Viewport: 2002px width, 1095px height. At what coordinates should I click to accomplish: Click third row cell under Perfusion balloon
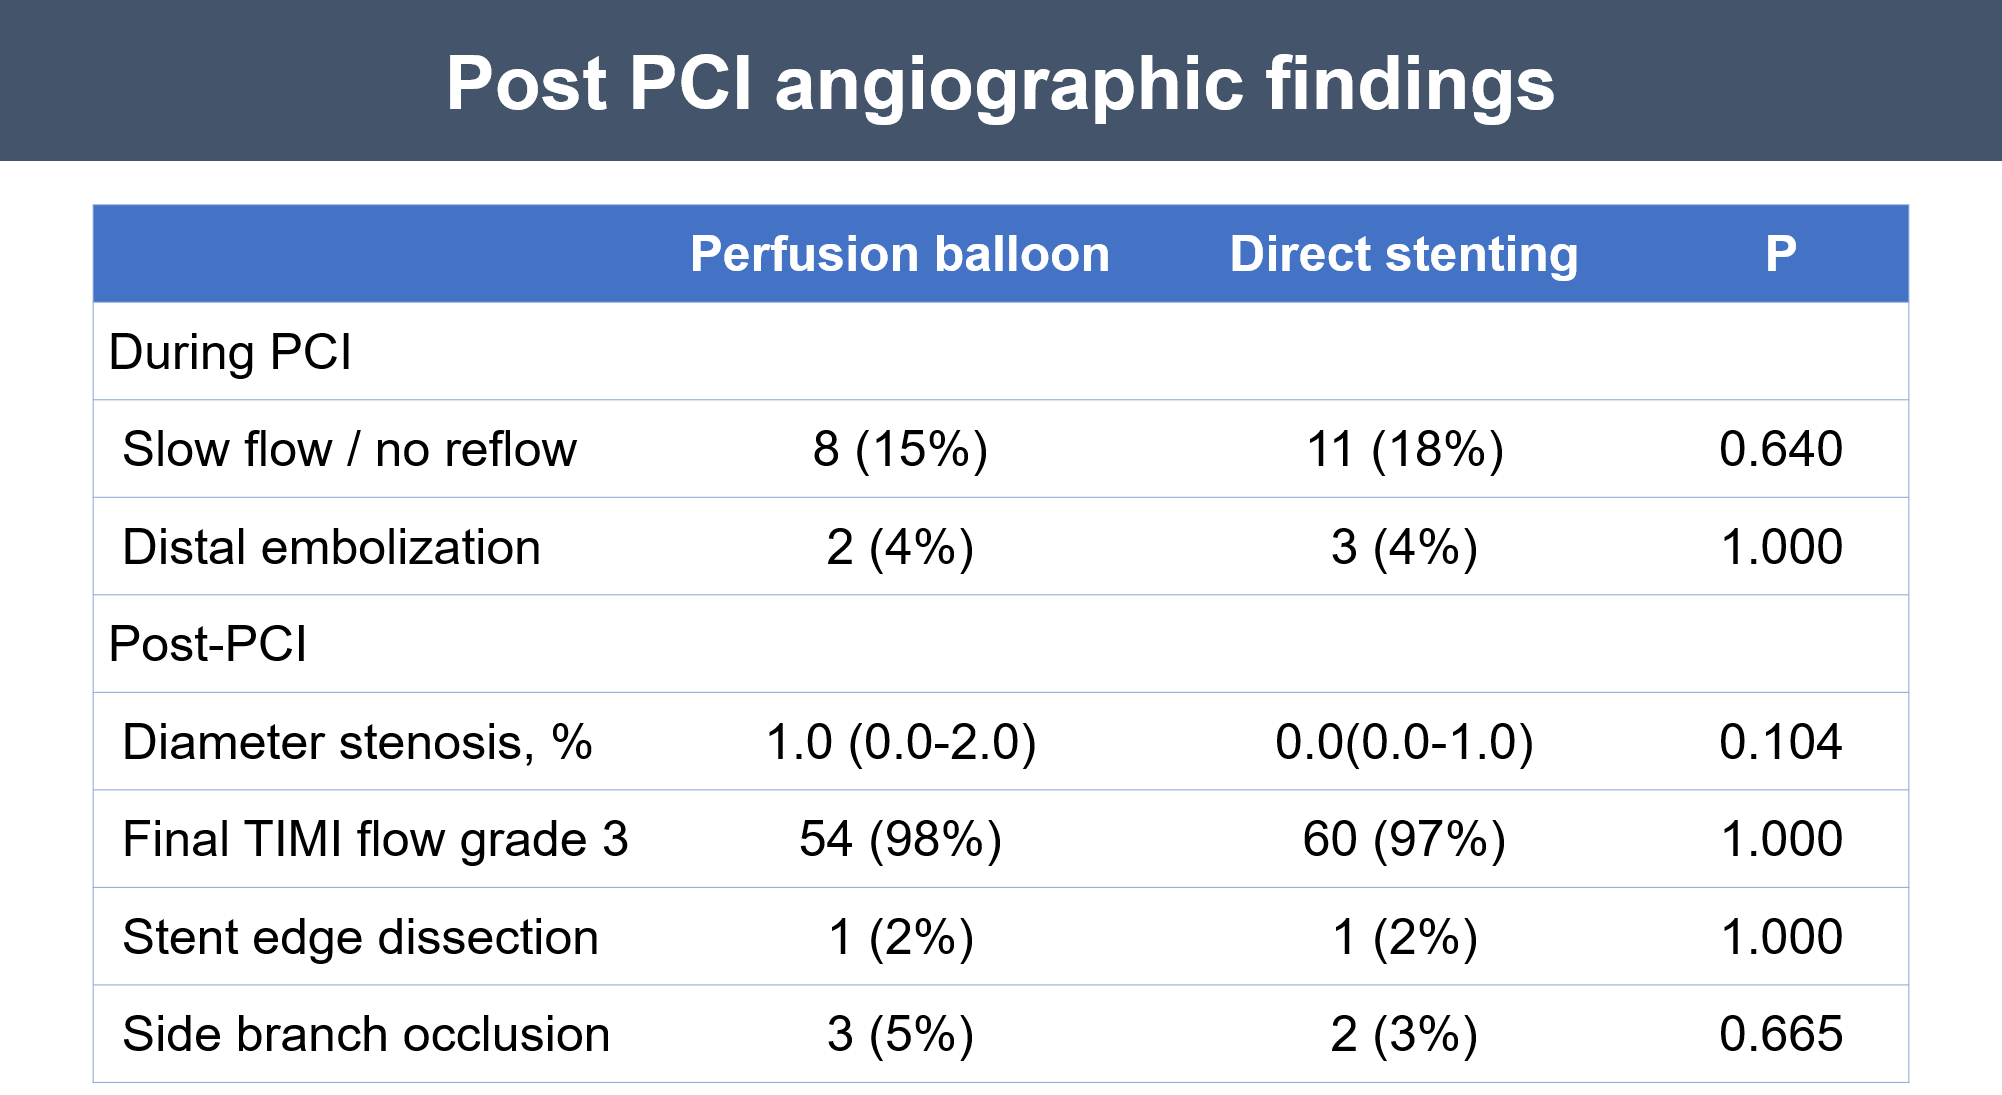click(x=899, y=546)
